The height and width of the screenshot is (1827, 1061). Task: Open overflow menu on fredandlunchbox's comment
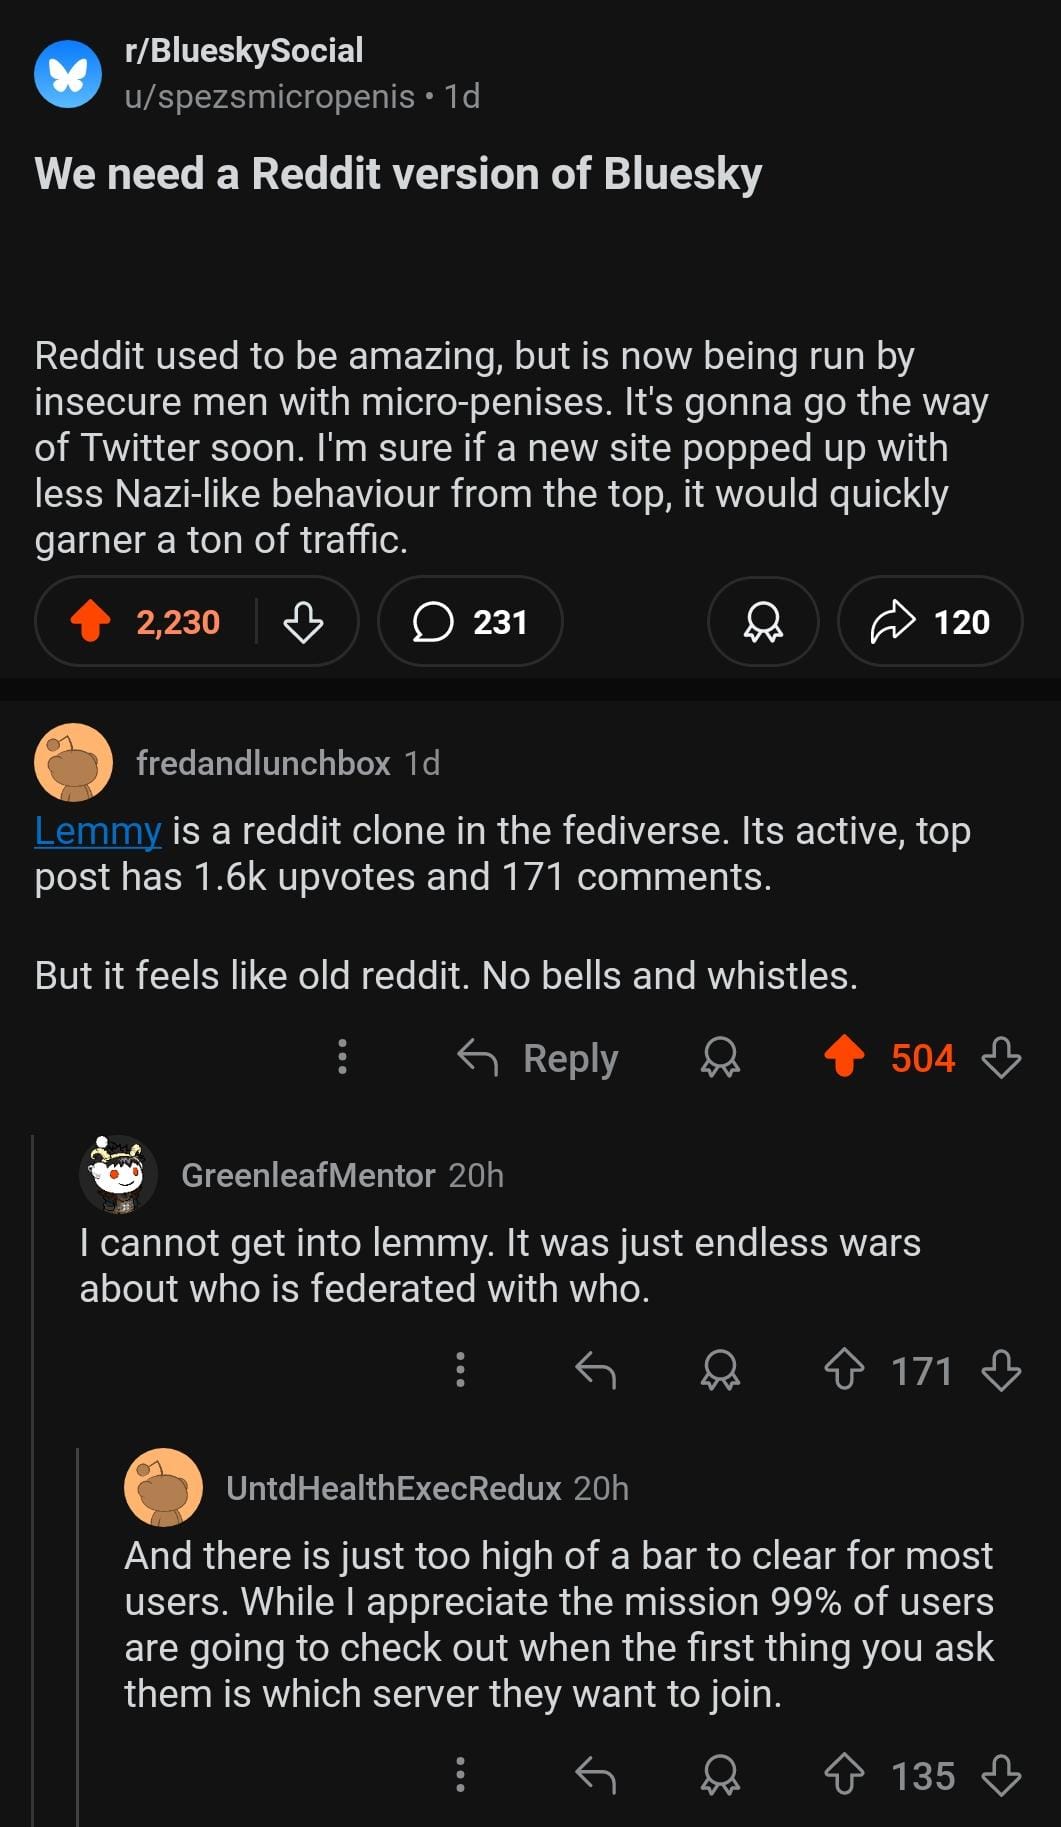(x=343, y=1057)
